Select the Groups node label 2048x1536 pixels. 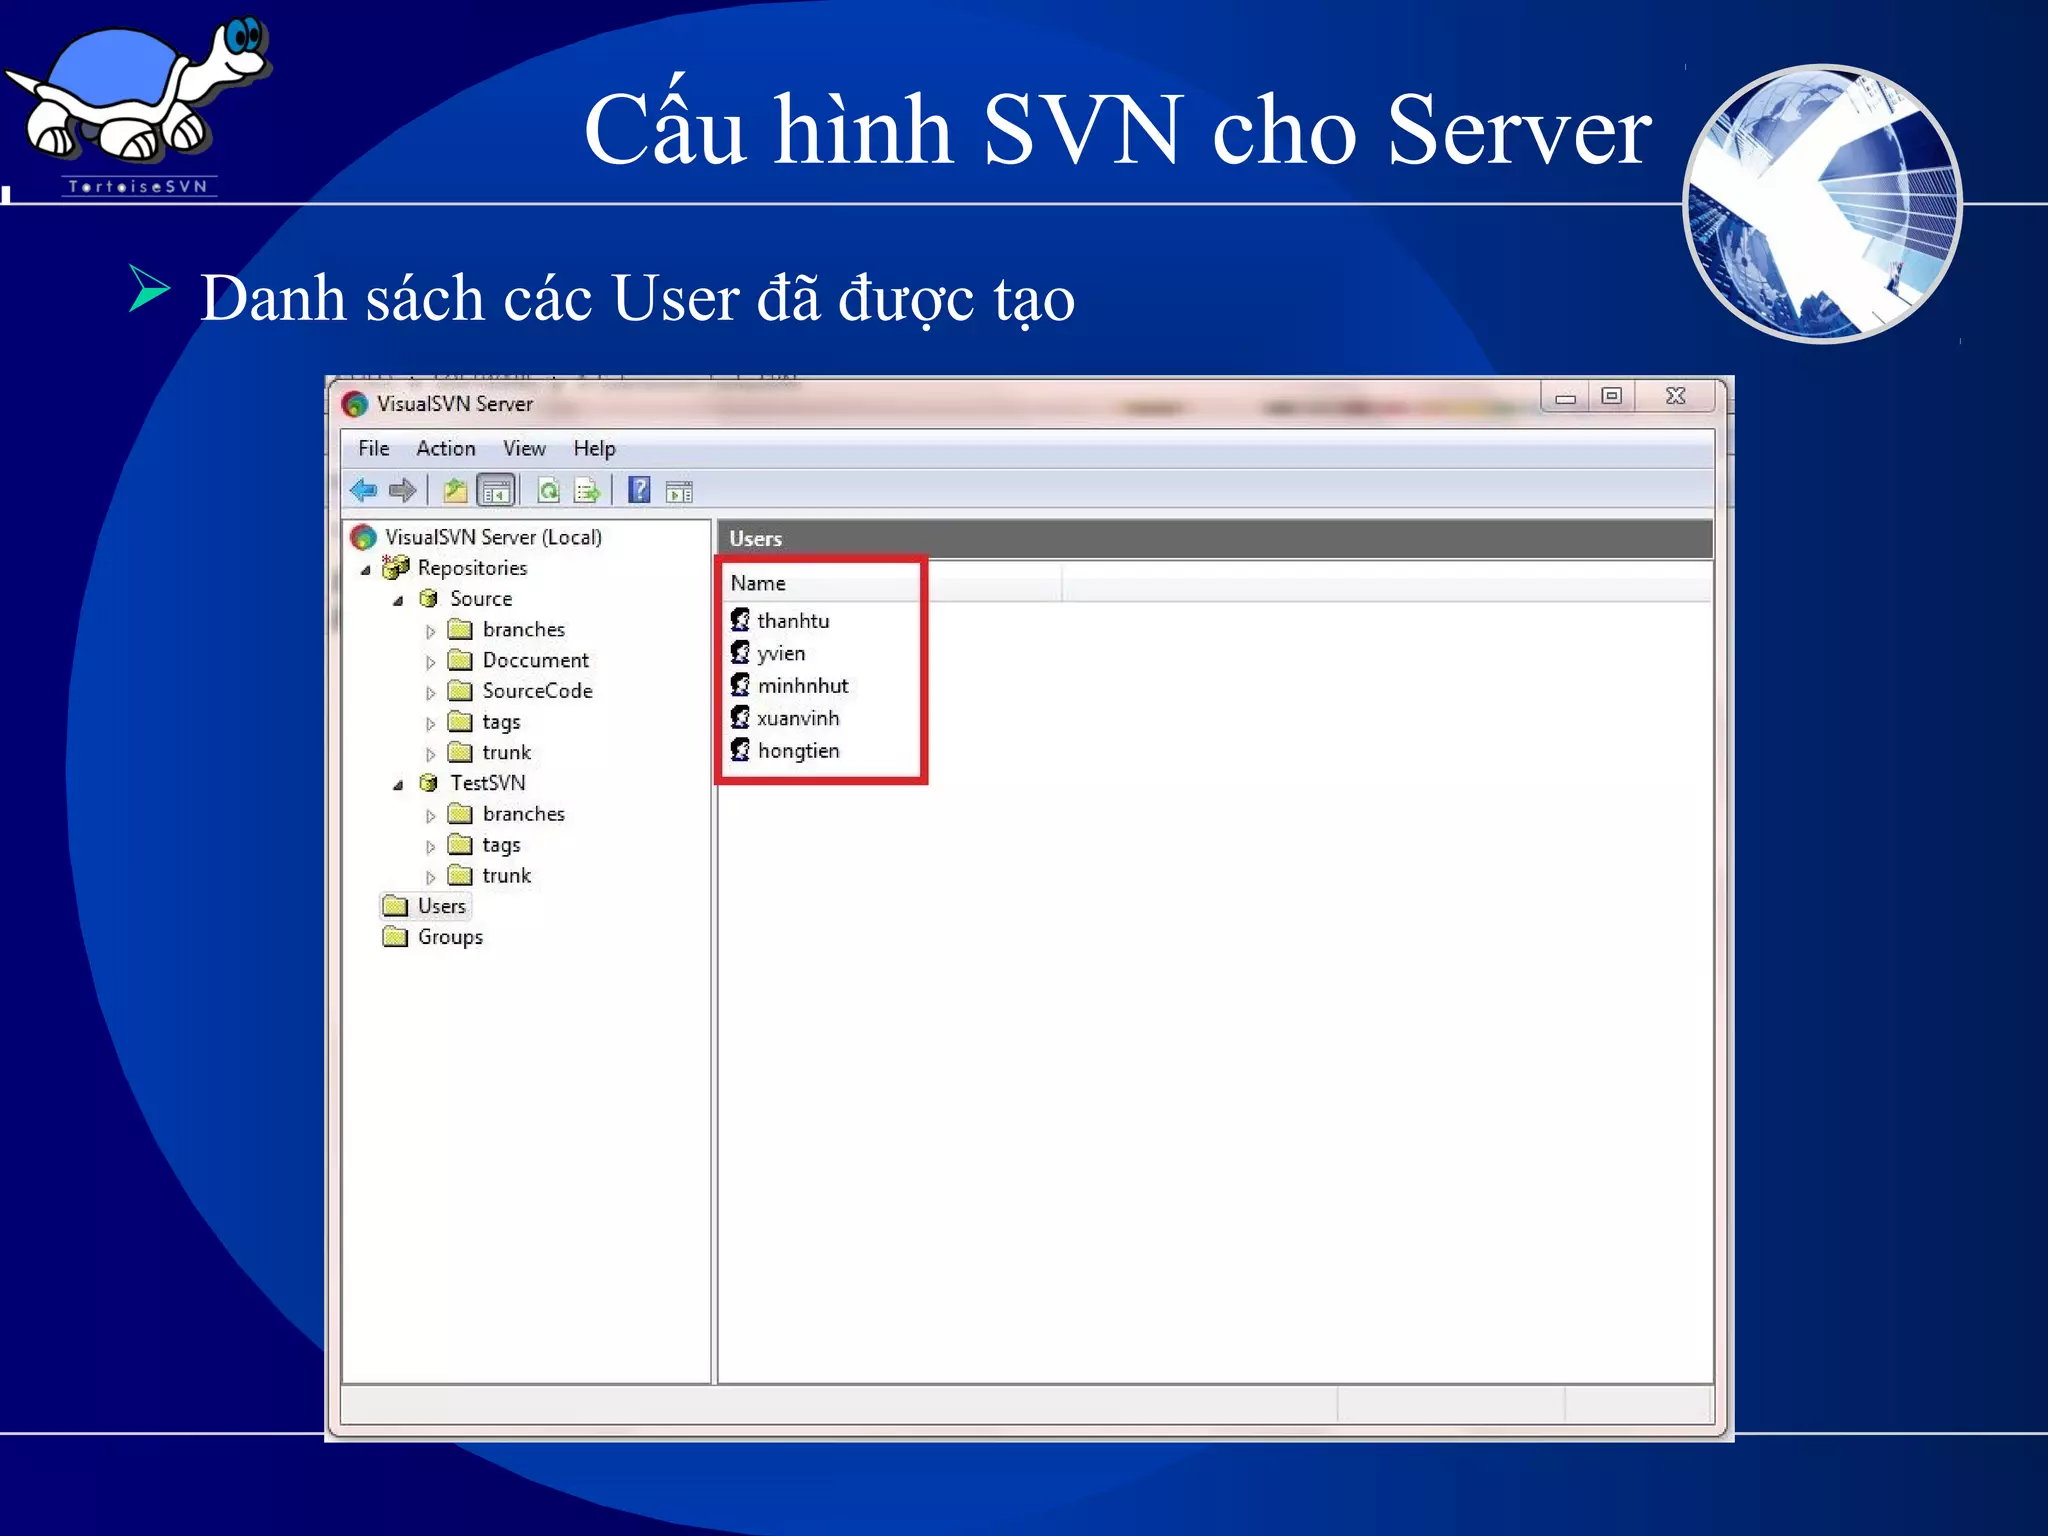pyautogui.click(x=450, y=937)
